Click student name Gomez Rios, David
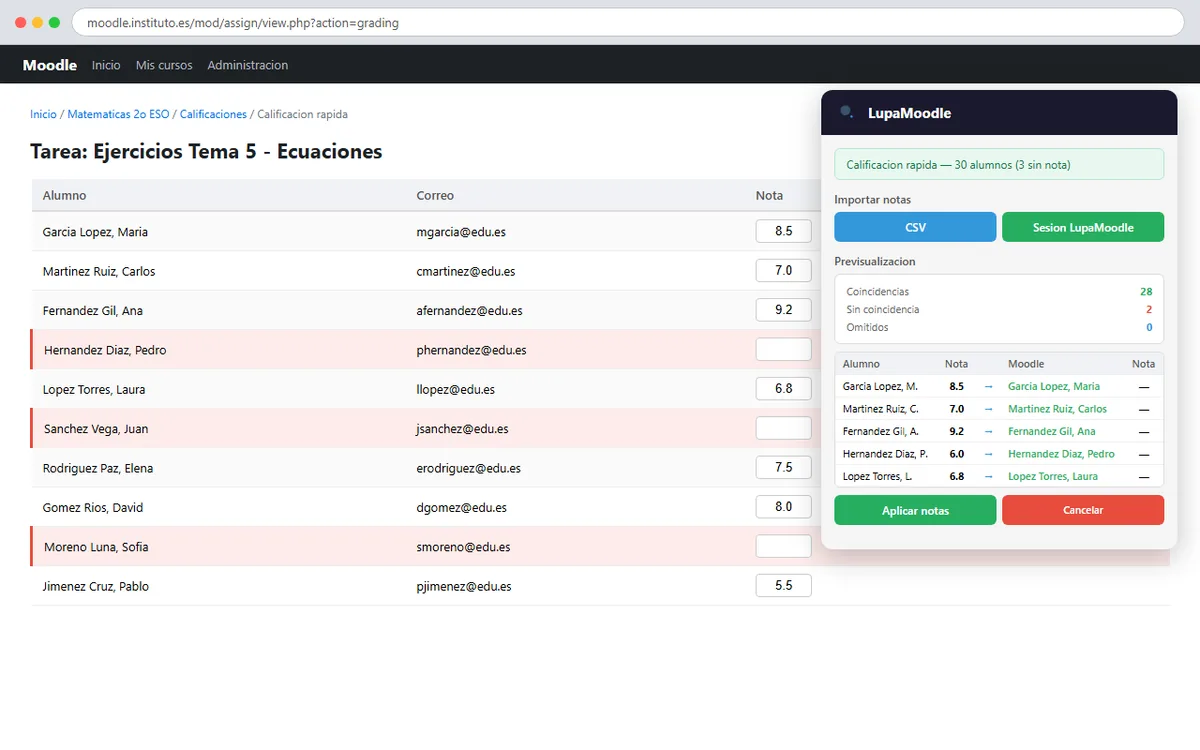Viewport: 1200px width, 750px height. 93,508
